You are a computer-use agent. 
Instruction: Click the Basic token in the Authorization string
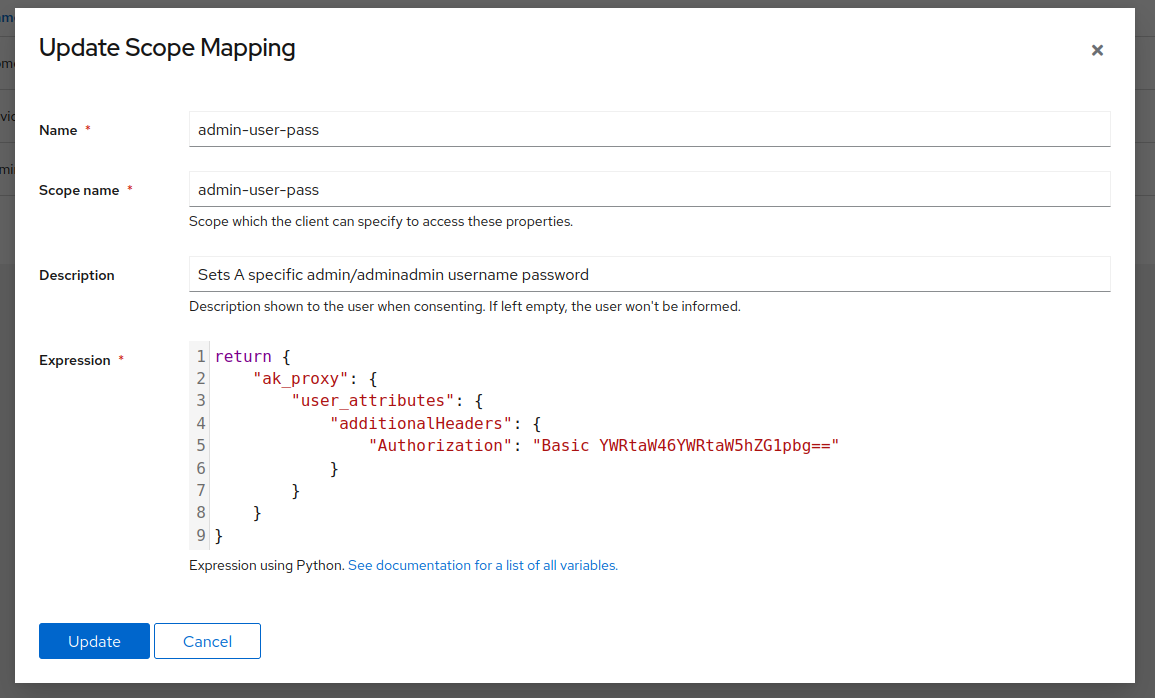coord(563,445)
